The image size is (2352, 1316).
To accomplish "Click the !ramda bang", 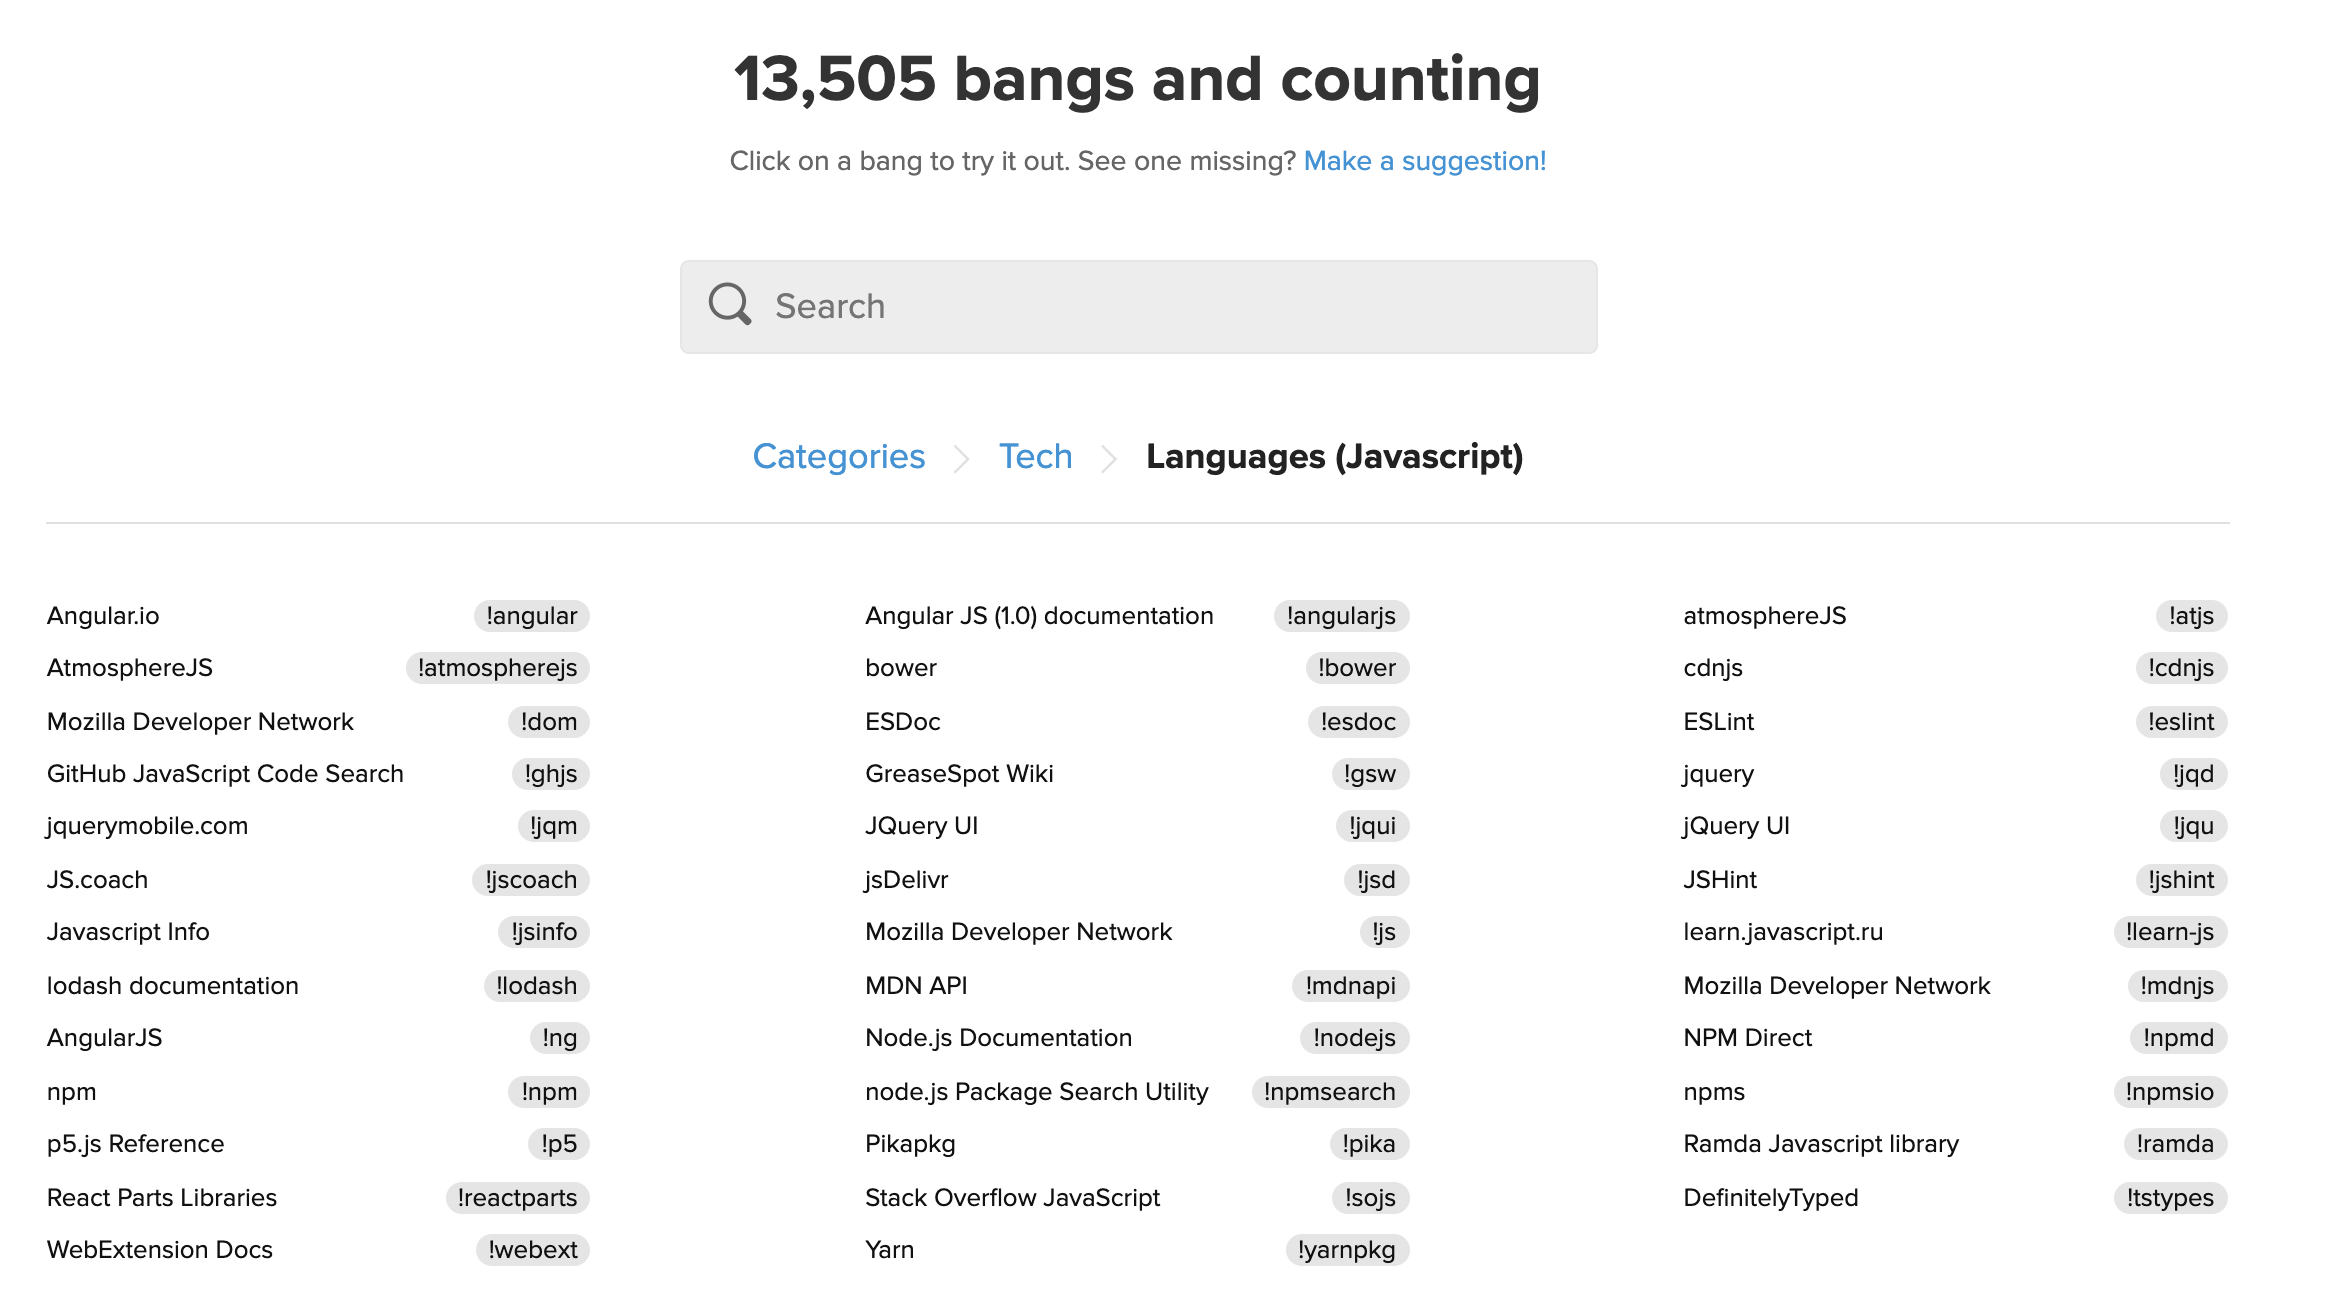I will [2175, 1144].
